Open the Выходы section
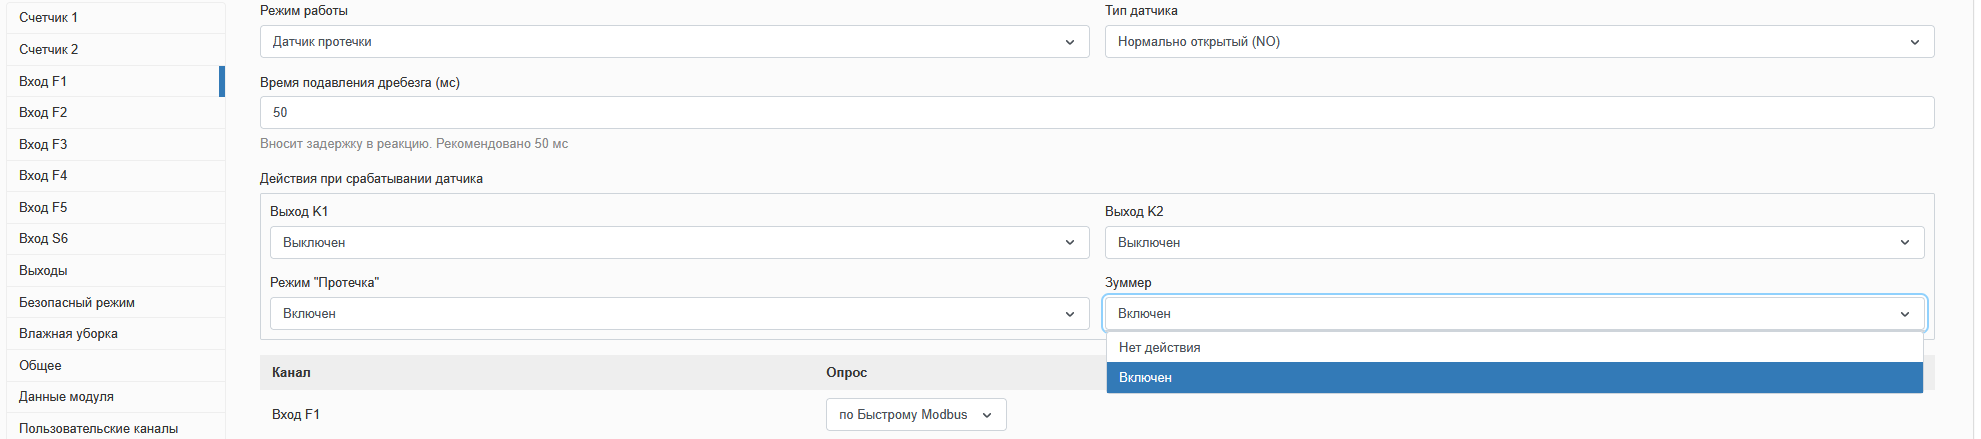This screenshot has height=439, width=1981. click(43, 270)
